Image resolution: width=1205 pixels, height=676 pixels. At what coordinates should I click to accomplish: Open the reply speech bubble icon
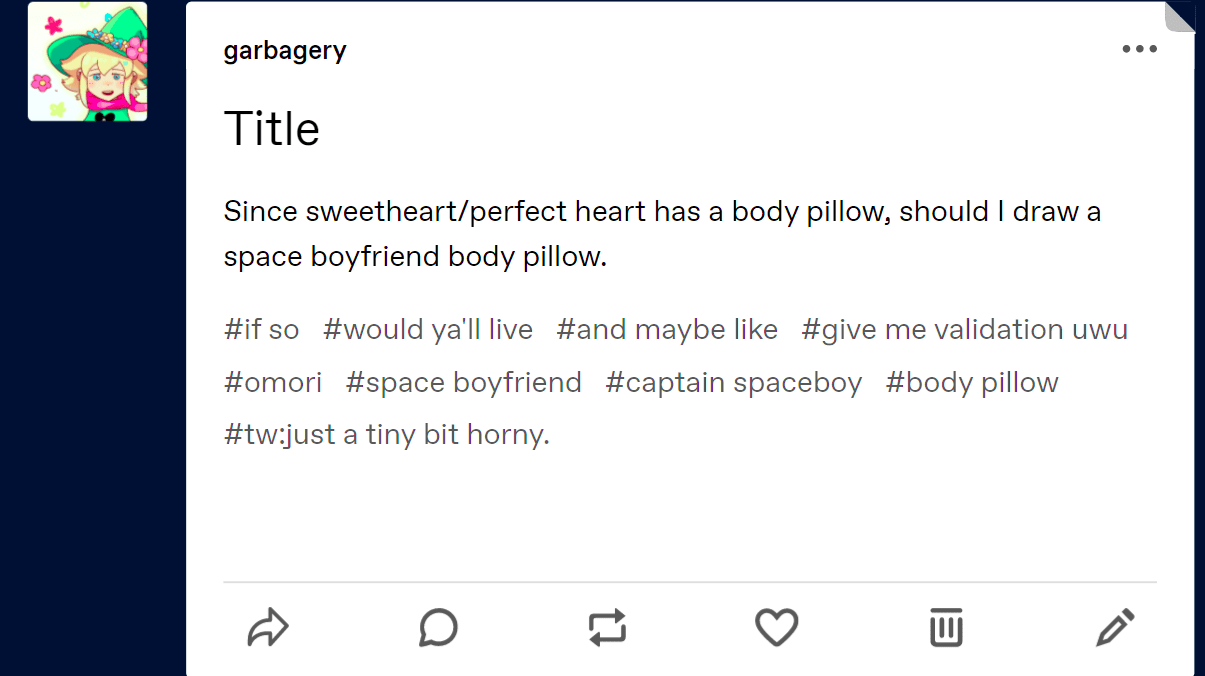pos(438,628)
